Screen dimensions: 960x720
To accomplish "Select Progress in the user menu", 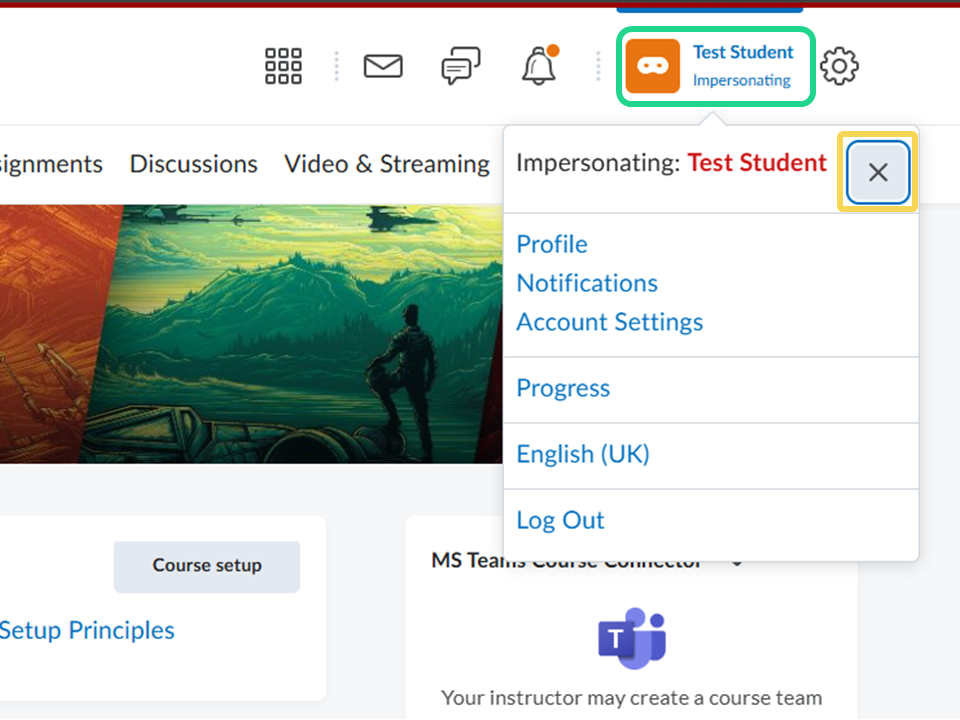I will (562, 388).
